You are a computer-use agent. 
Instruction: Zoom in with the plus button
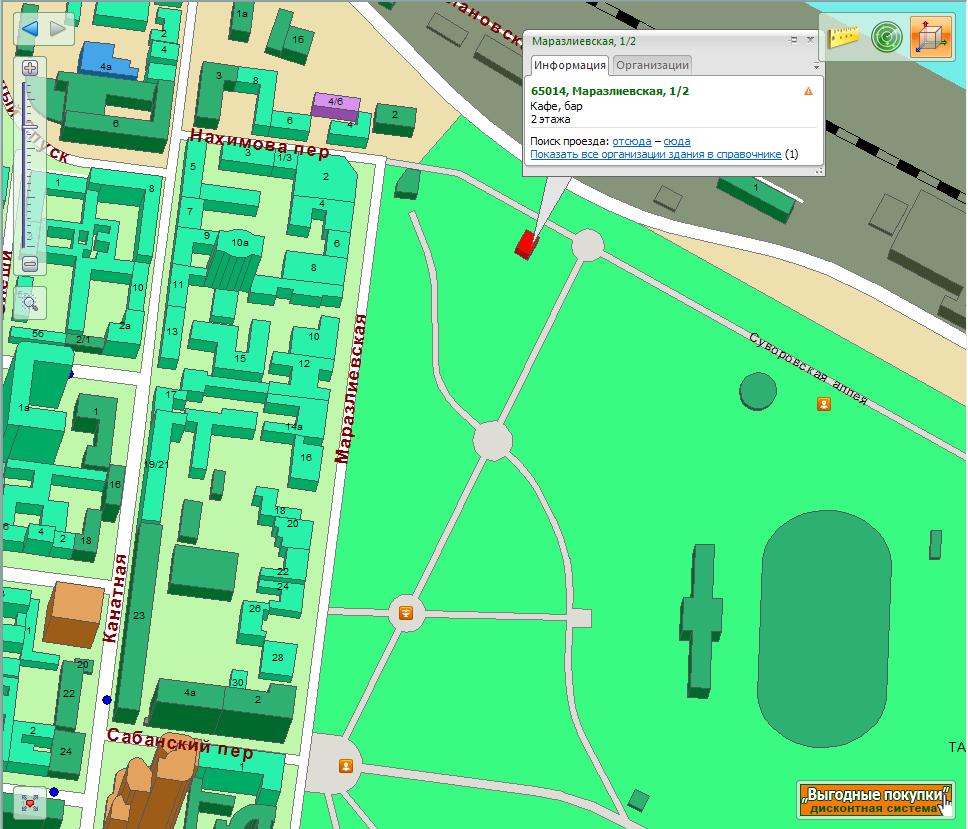[x=30, y=68]
